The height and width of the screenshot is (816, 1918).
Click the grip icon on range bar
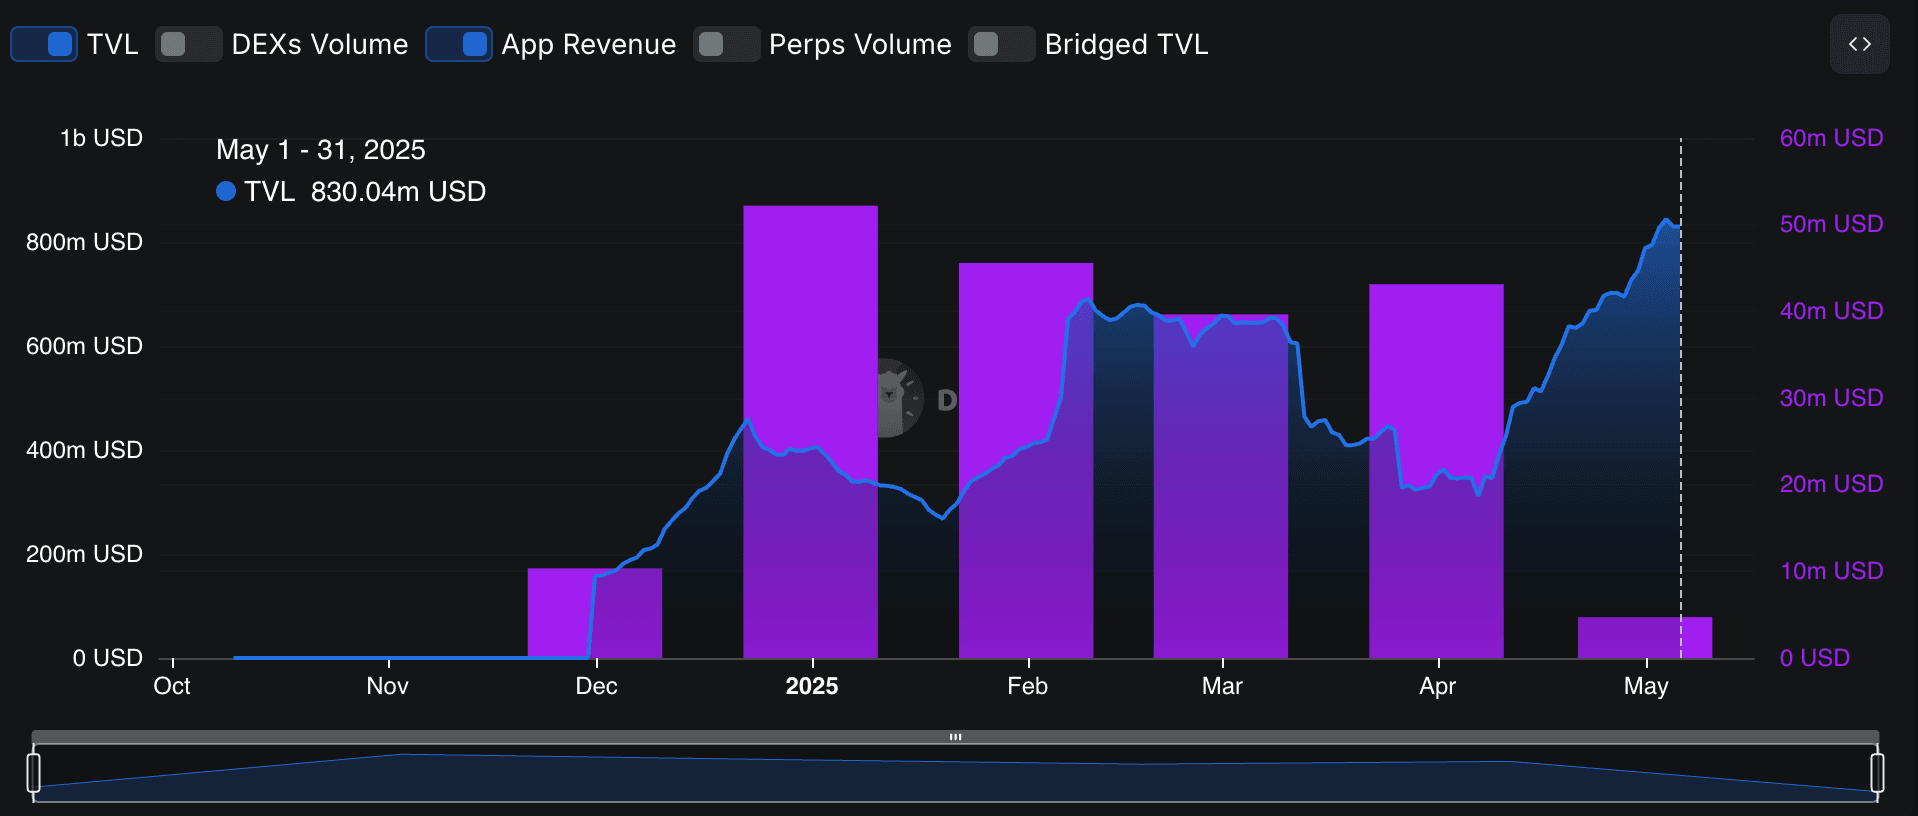(x=955, y=737)
